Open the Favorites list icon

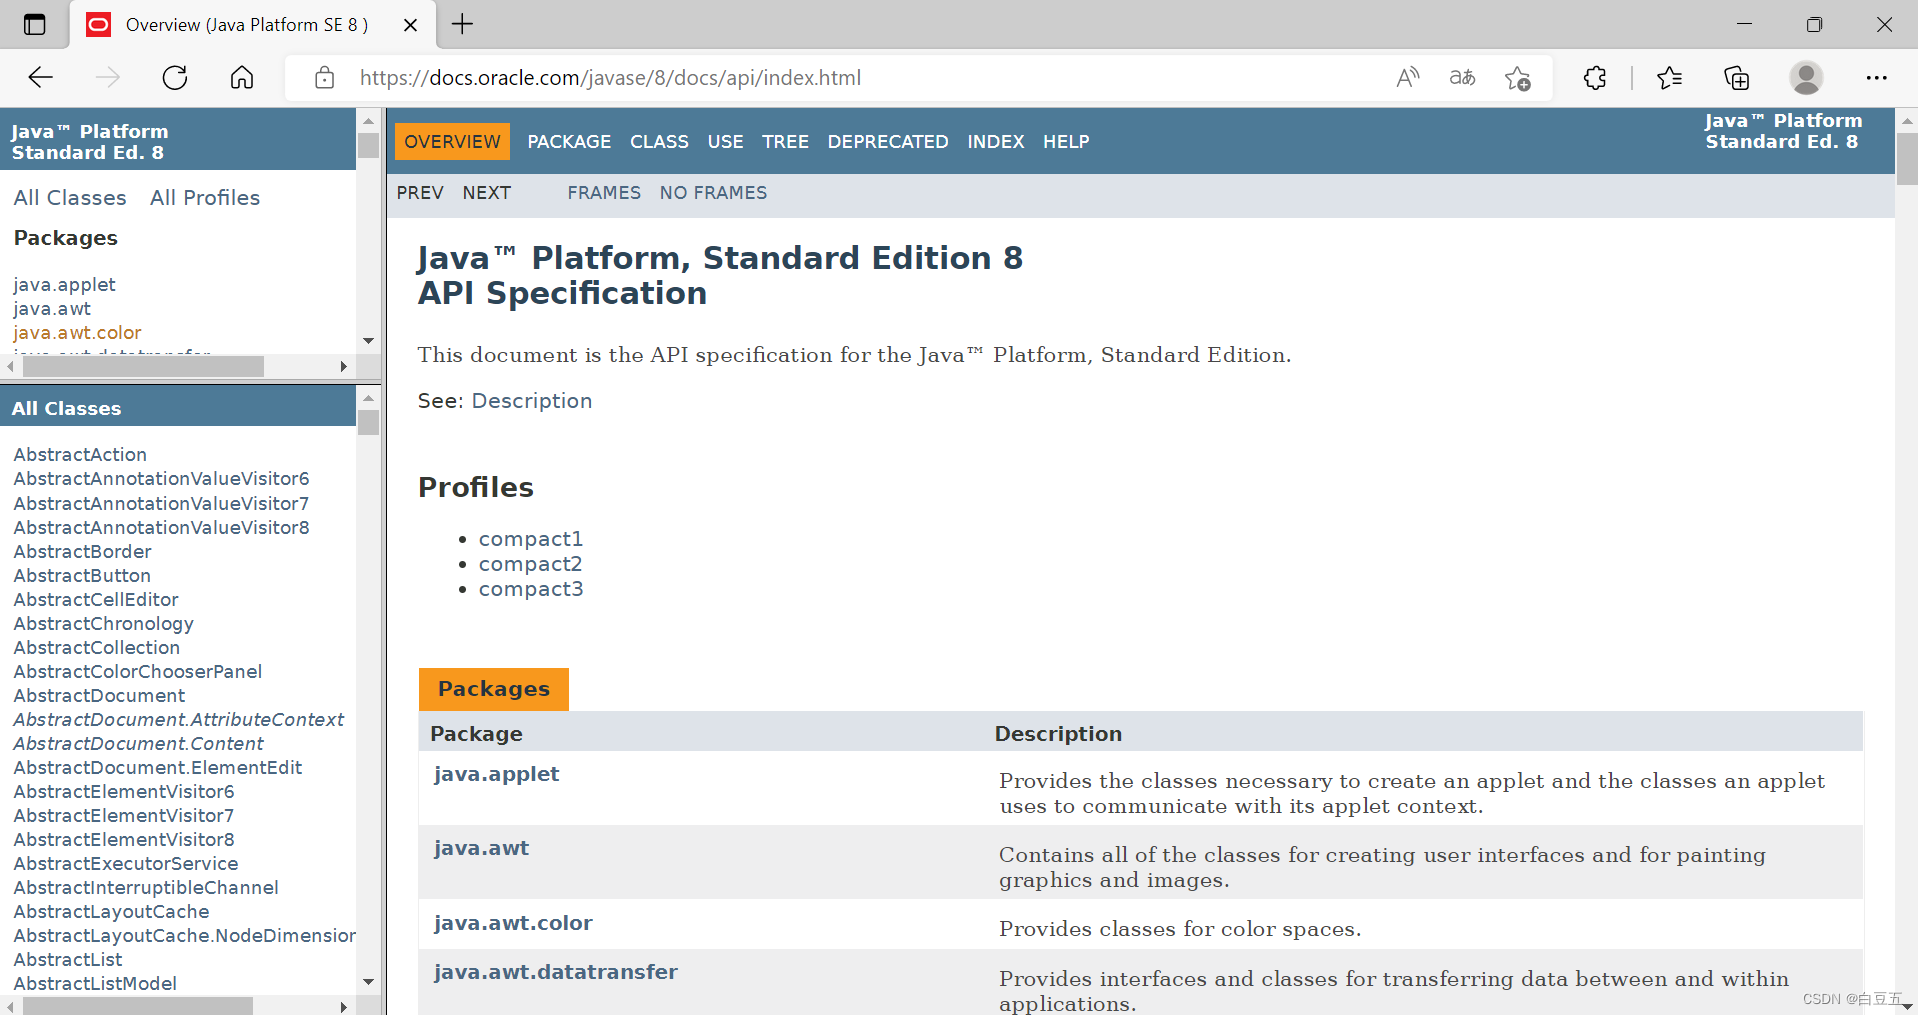pos(1669,78)
